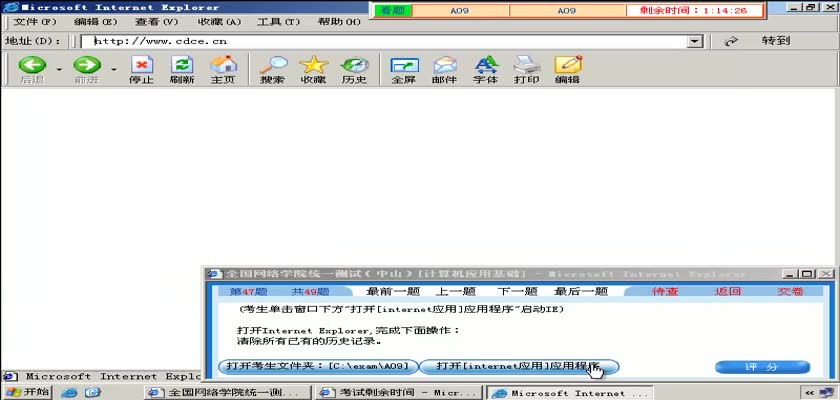Click the Edit (编辑) pencil icon
Image resolution: width=840 pixels, height=400 pixels.
[568, 65]
